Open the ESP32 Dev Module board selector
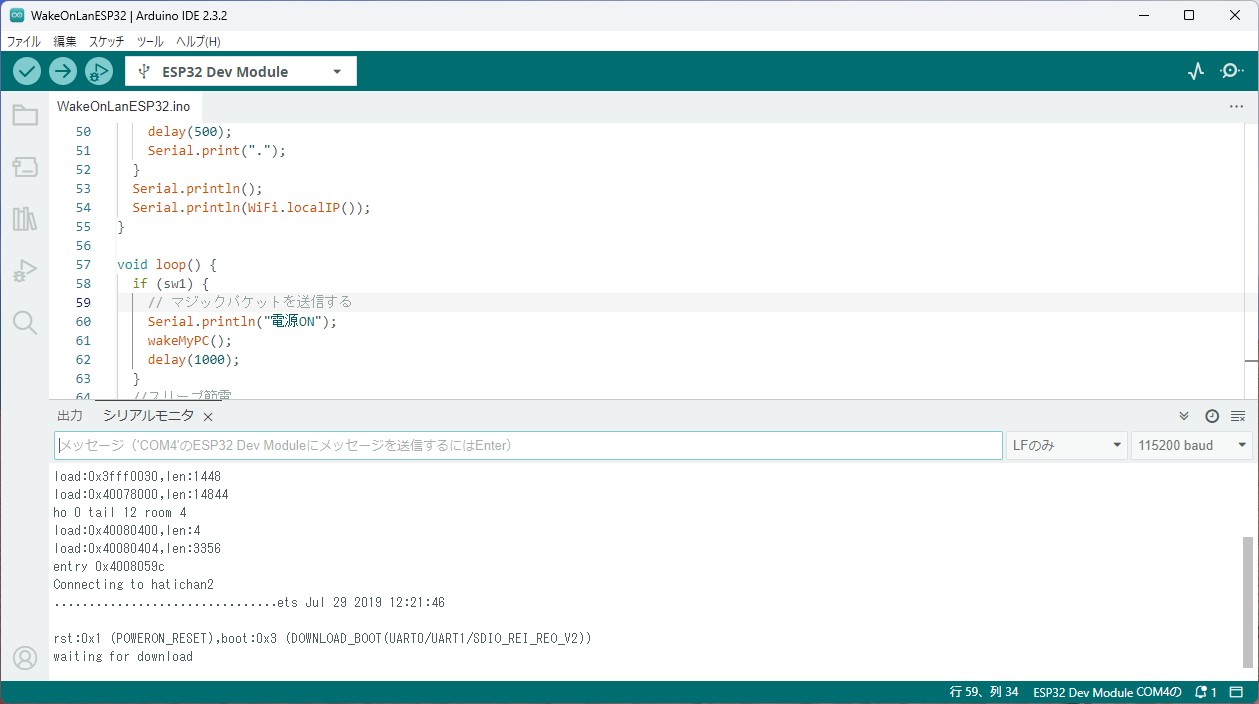1259x704 pixels. (x=241, y=71)
